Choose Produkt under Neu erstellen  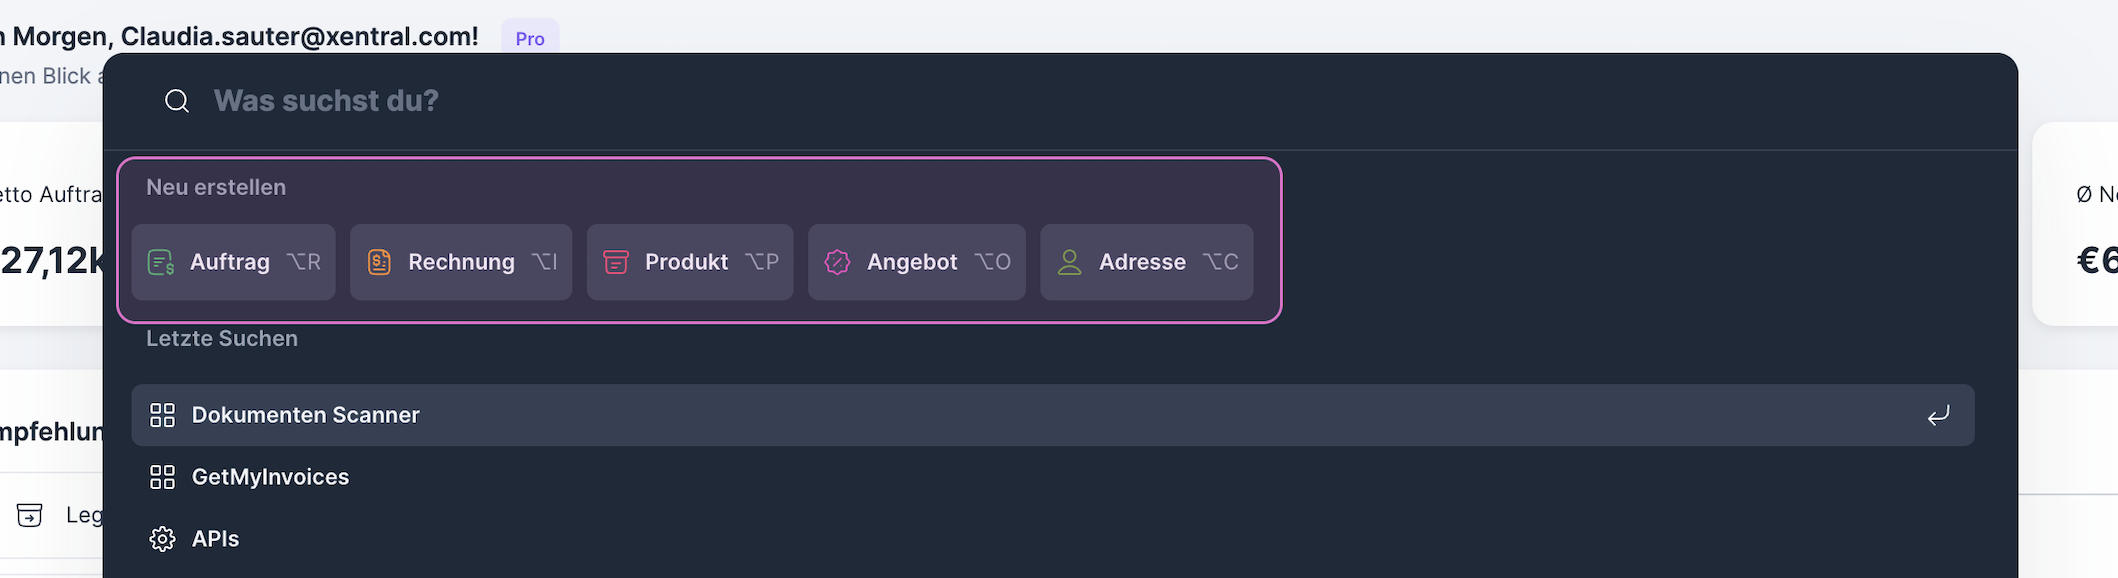(690, 262)
